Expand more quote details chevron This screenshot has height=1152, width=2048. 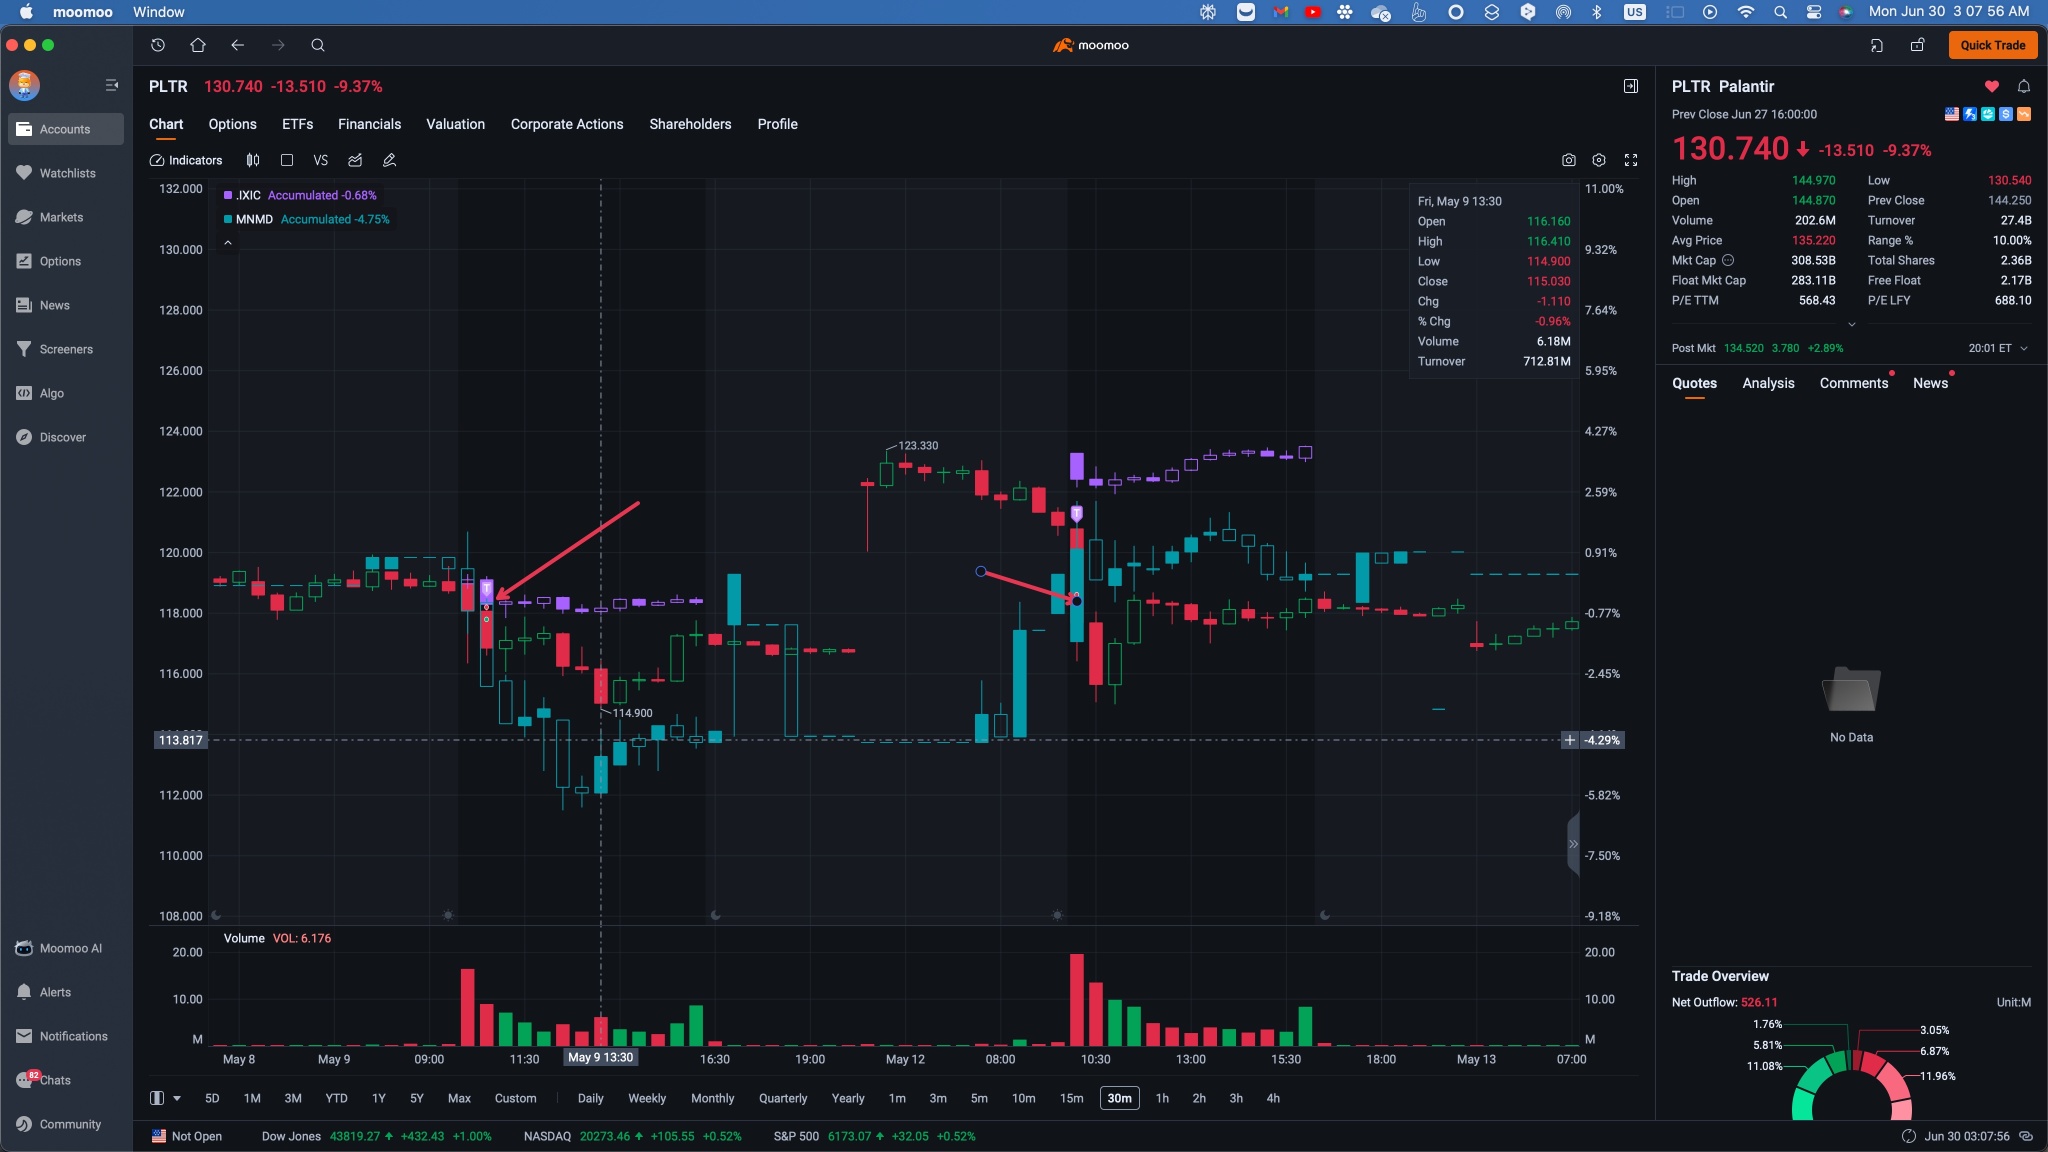[1852, 324]
